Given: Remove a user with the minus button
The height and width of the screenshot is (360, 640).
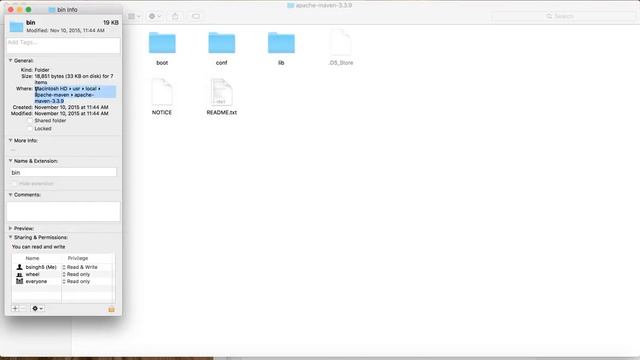Looking at the screenshot, I should pyautogui.click(x=23, y=309).
